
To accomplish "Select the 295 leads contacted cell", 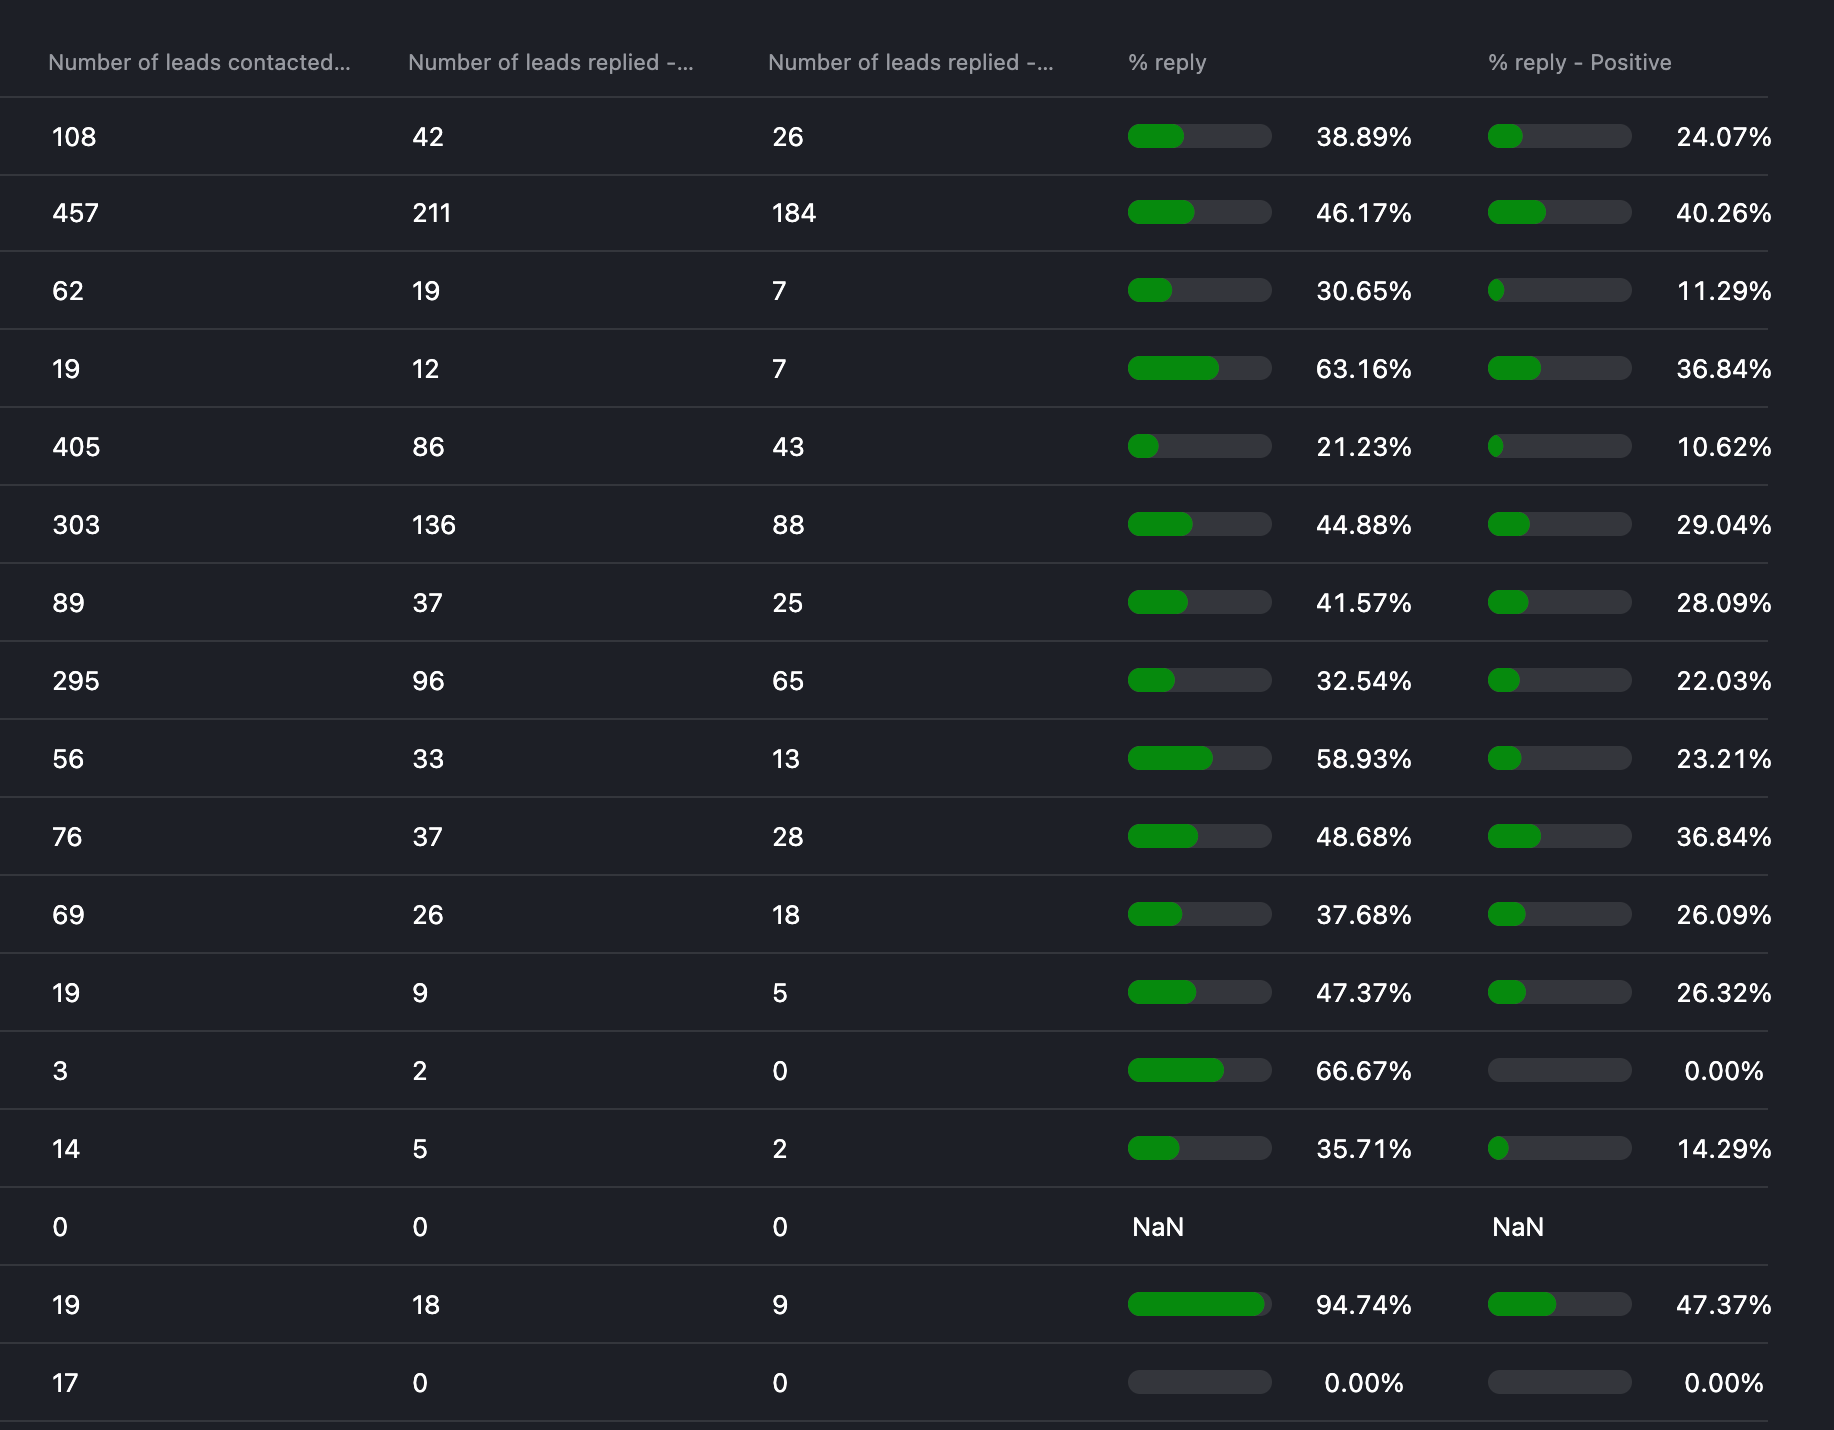I will pyautogui.click(x=76, y=681).
